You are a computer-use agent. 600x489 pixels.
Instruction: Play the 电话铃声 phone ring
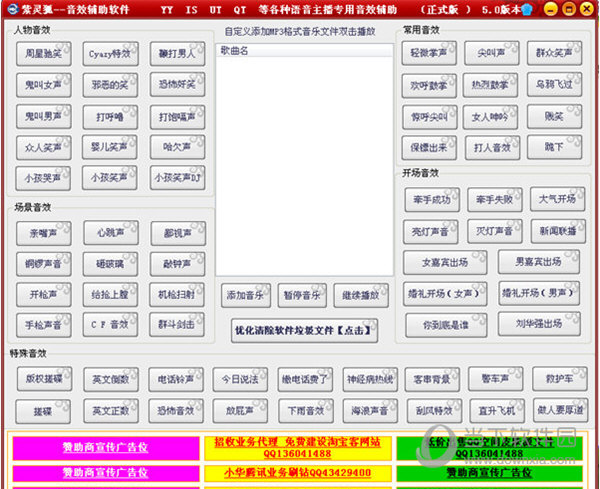tap(176, 380)
